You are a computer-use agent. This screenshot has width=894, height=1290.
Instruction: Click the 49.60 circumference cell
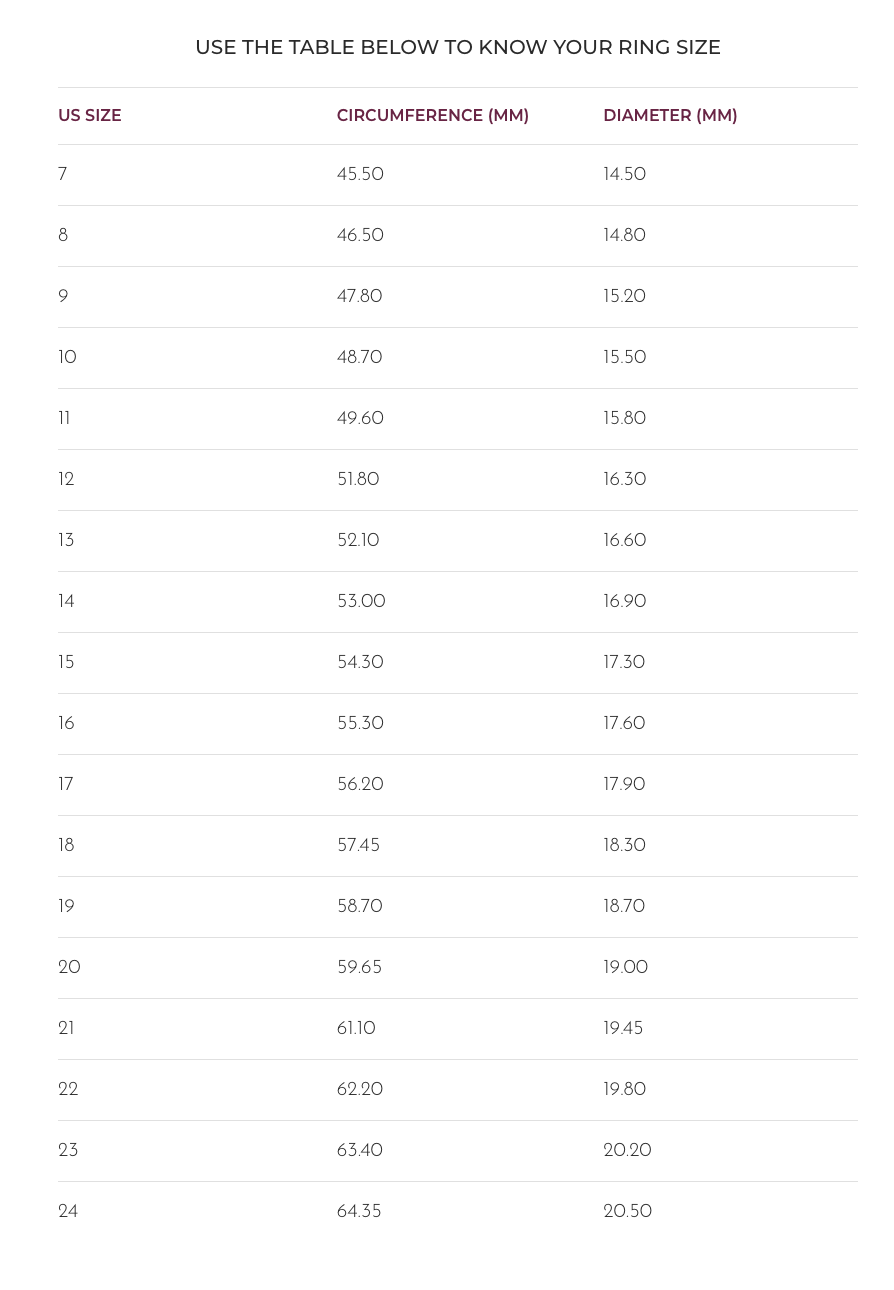[360, 419]
